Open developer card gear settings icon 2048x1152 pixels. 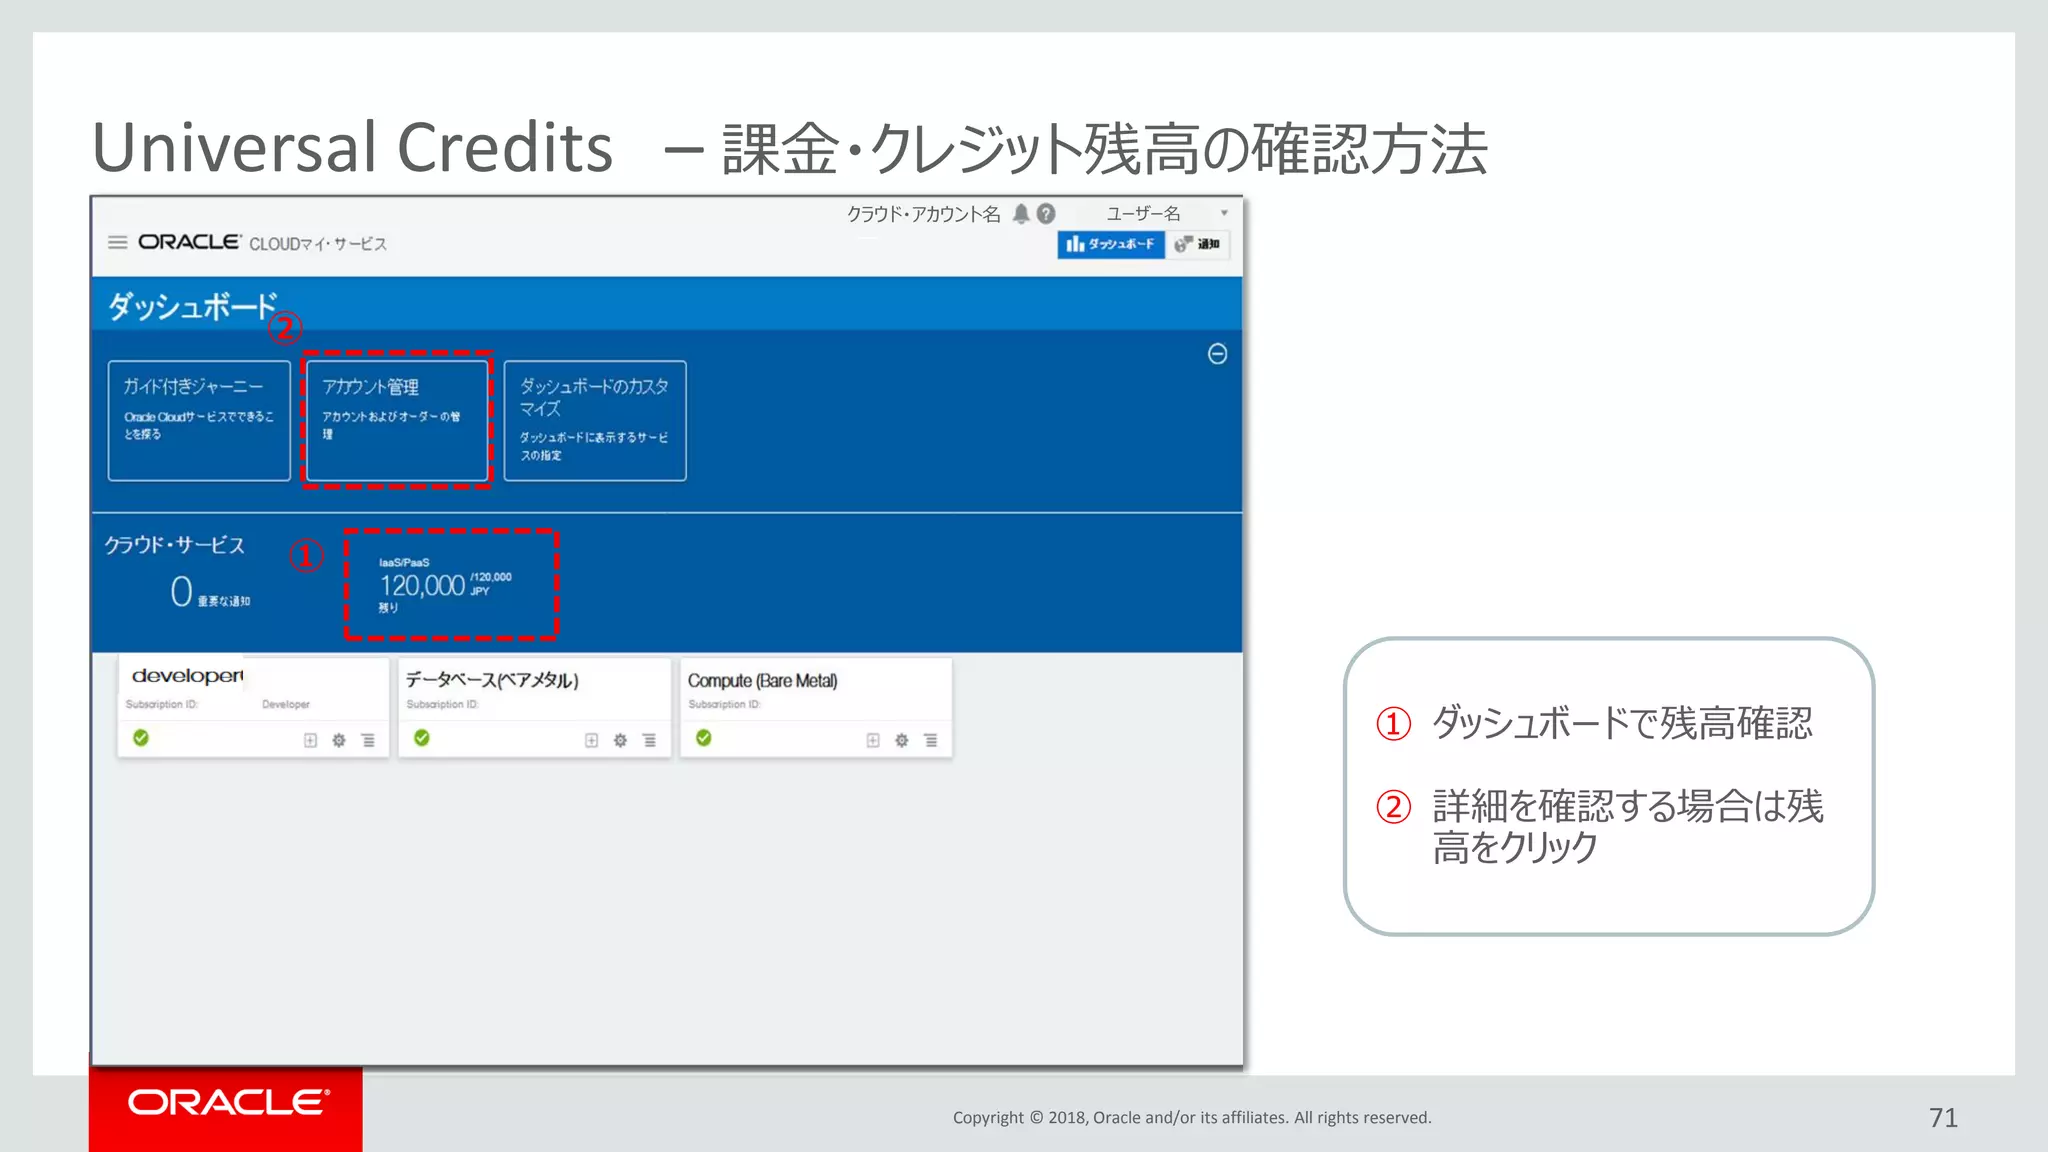(339, 741)
